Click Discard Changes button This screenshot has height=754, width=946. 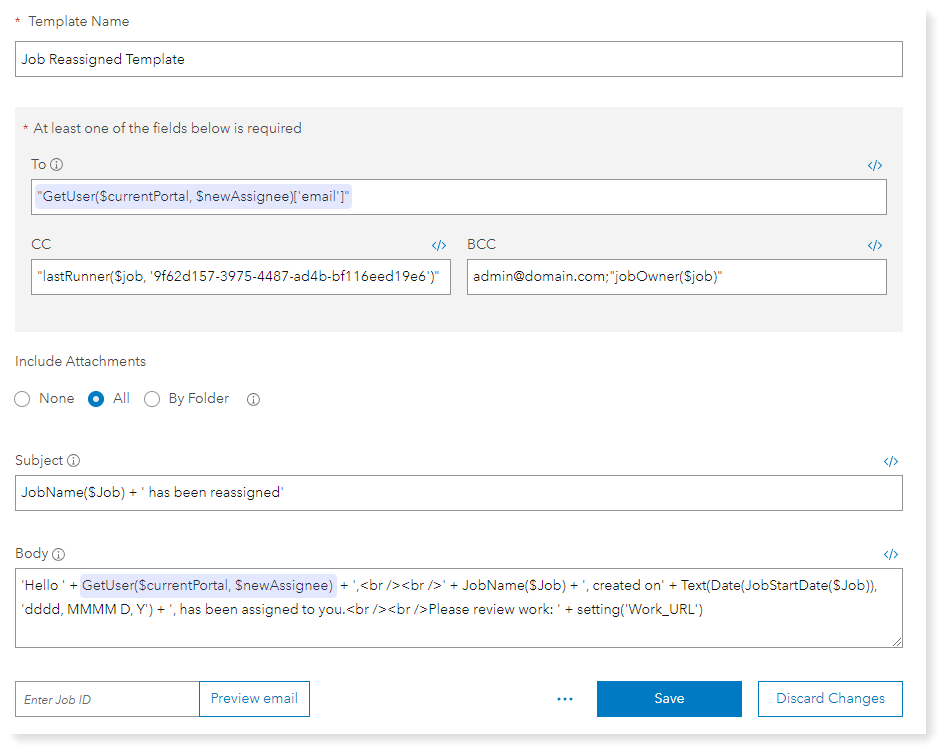(830, 699)
